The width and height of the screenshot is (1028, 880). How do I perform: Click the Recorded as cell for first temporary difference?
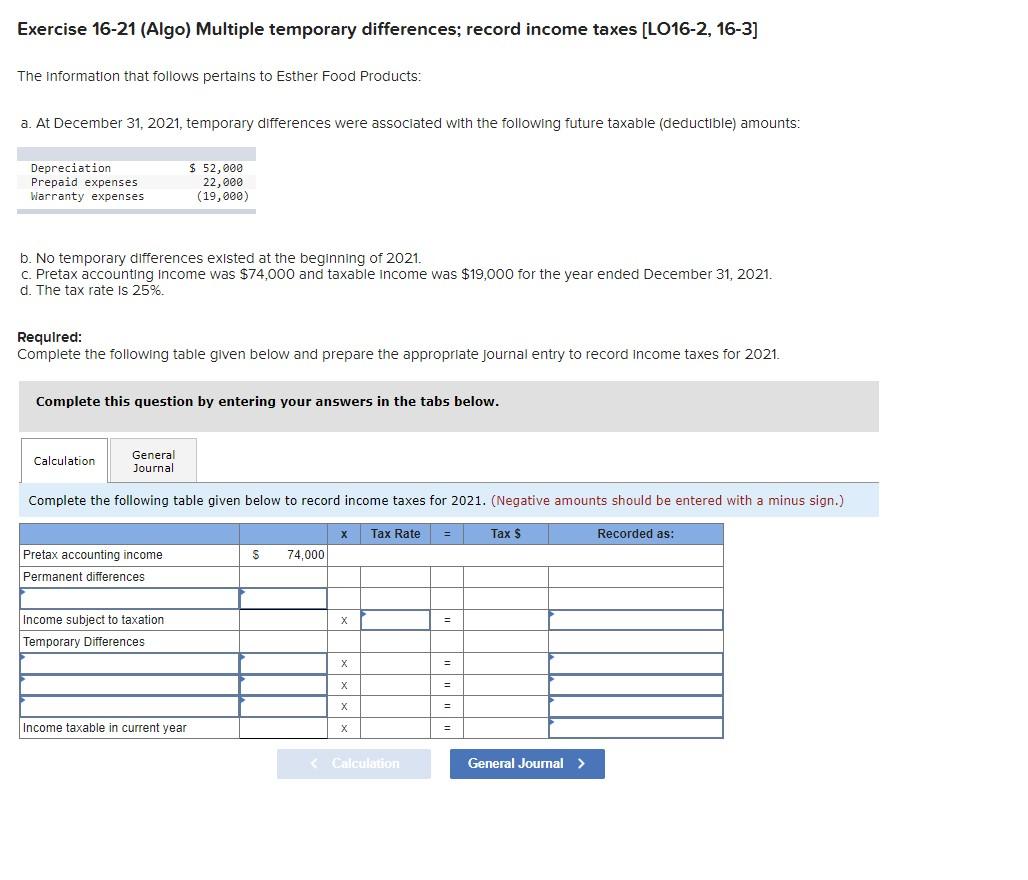[x=634, y=663]
